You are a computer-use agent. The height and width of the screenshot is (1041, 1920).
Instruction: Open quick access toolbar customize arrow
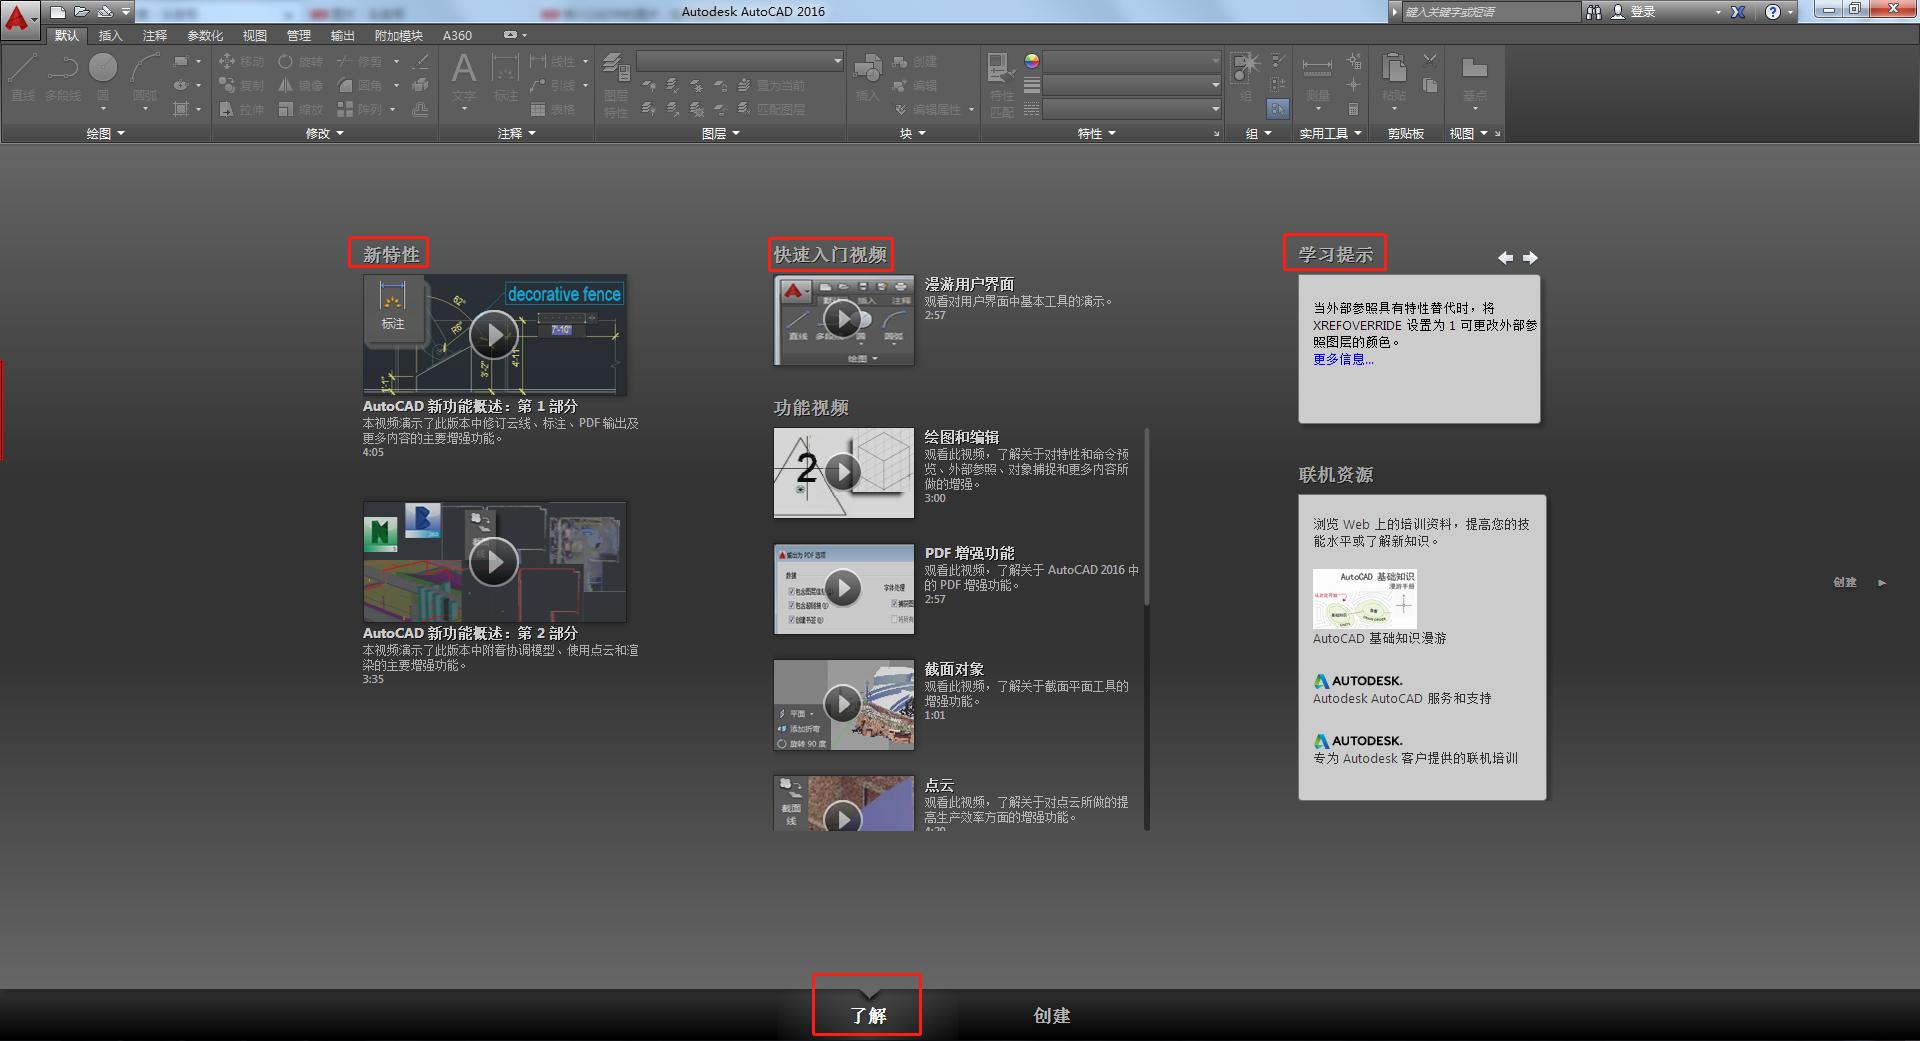[126, 12]
